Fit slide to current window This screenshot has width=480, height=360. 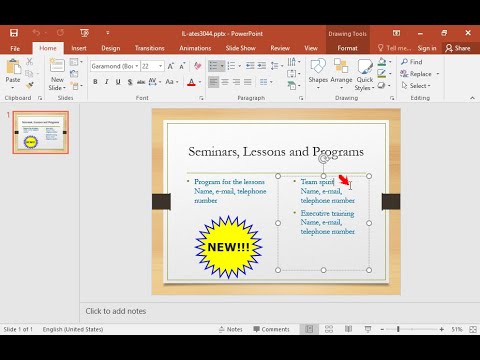tap(473, 329)
